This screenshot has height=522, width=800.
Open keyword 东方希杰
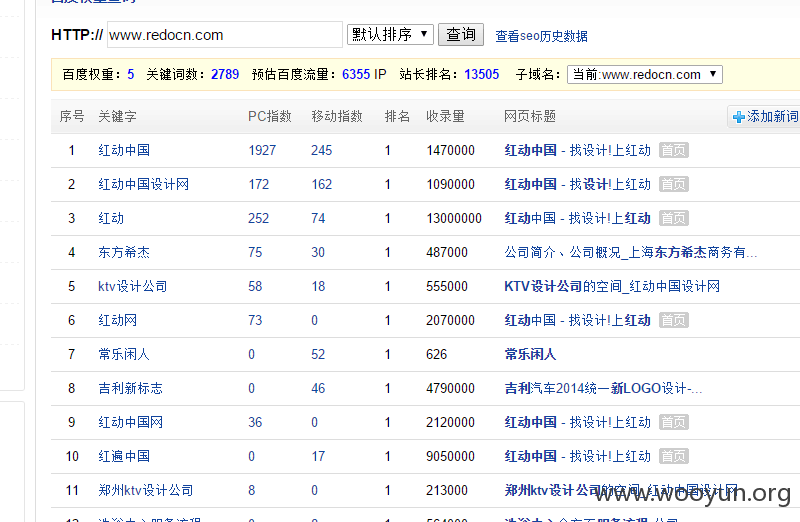tap(124, 252)
